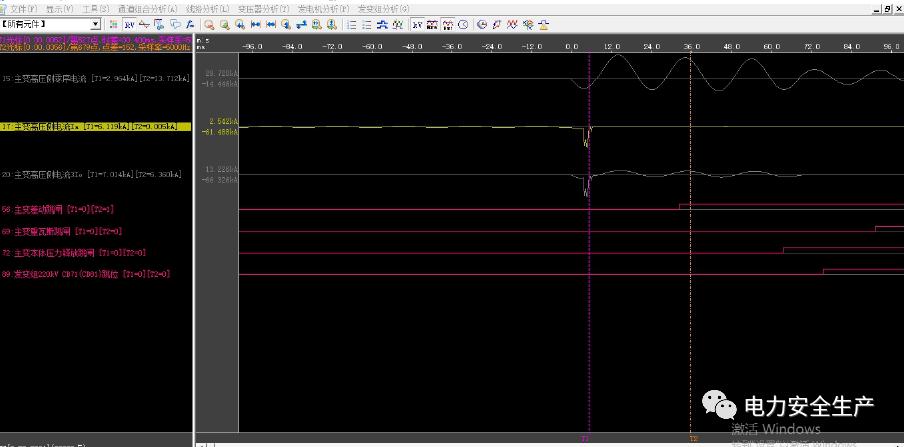905x447 pixels.
Task: Select digital channel 69 主变重瓦斯跳闸
Action: coord(62,232)
